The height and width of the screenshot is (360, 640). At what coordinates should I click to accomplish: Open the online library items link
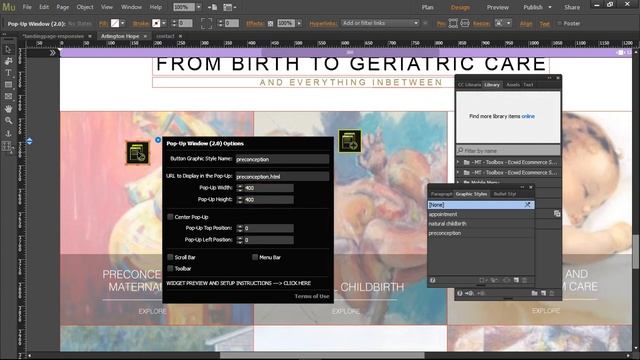[x=528, y=116]
